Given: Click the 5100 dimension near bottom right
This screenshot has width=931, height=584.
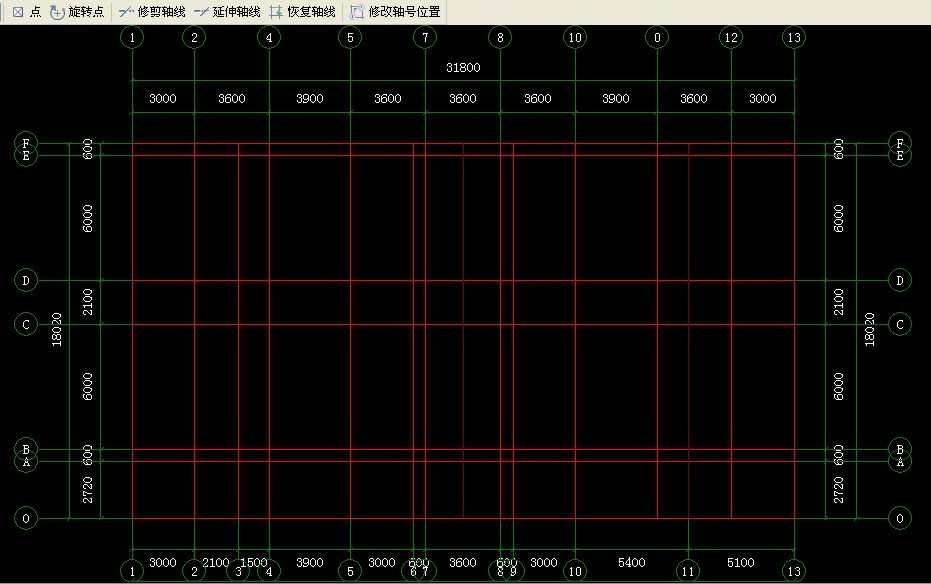Looking at the screenshot, I should (x=741, y=562).
